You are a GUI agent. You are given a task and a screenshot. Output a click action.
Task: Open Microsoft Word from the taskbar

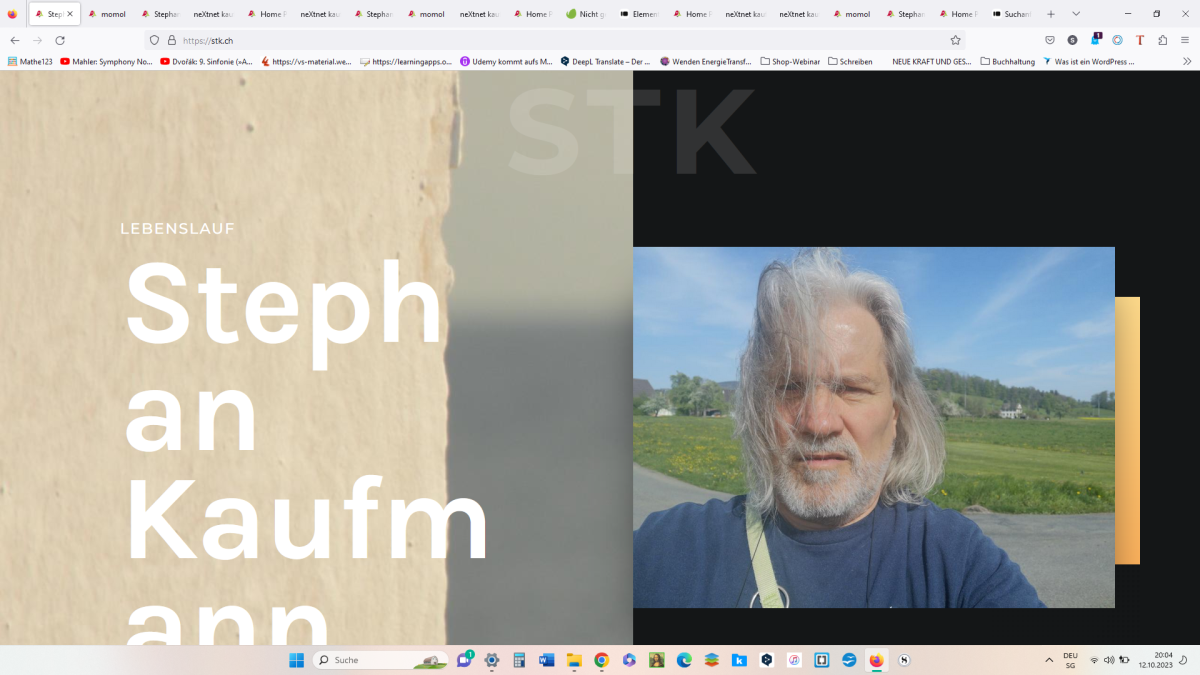pos(546,660)
